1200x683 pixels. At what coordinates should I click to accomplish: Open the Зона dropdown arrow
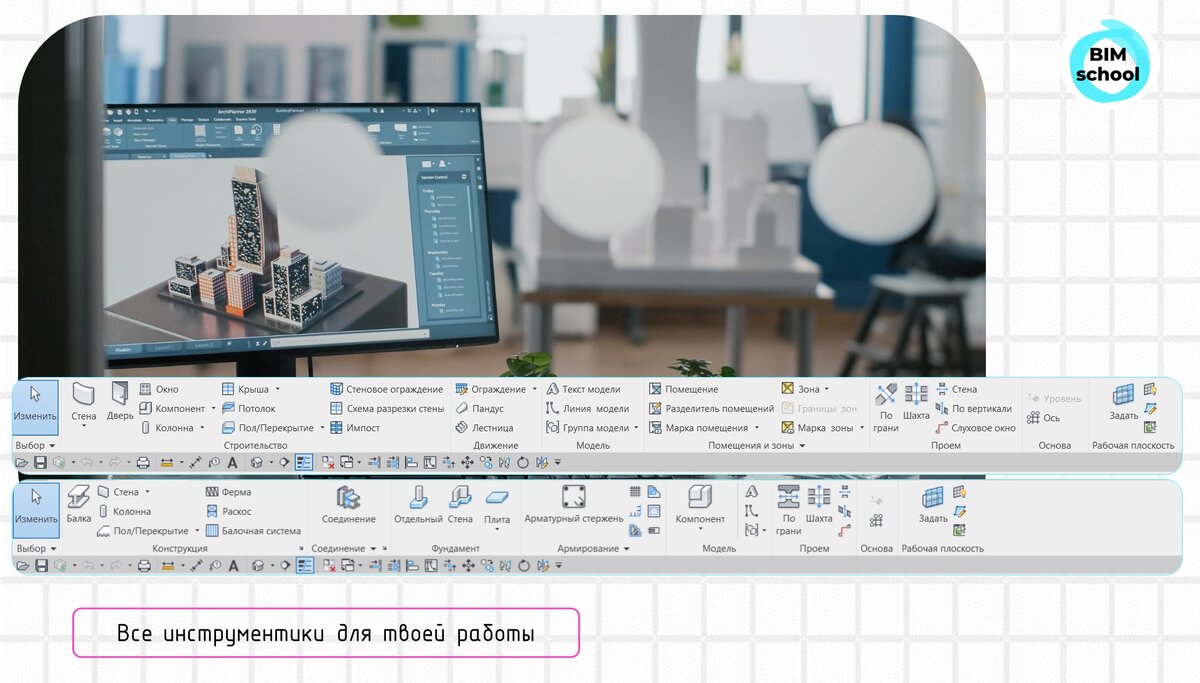tap(827, 389)
